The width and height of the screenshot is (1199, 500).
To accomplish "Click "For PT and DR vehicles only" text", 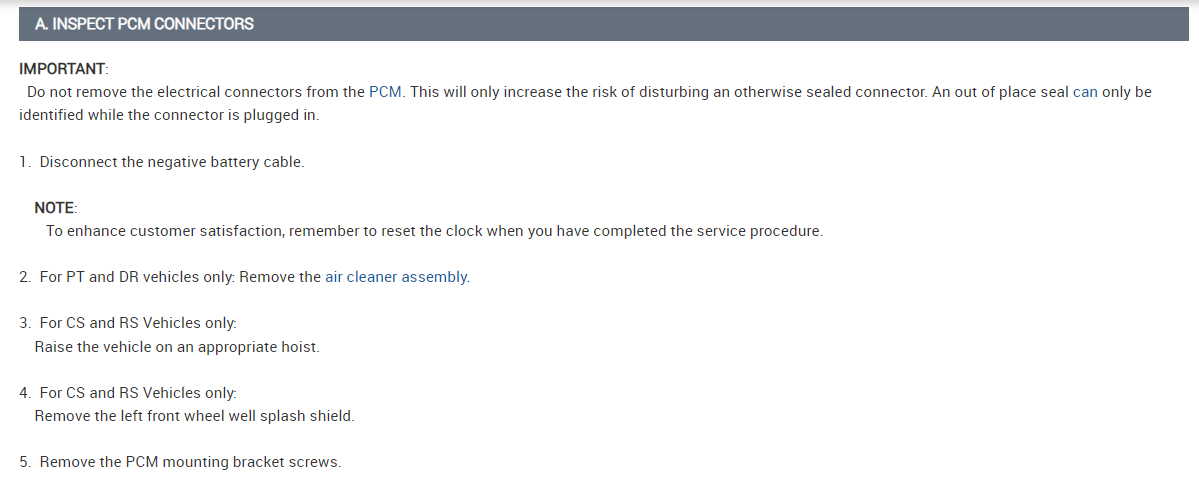I will (x=135, y=277).
